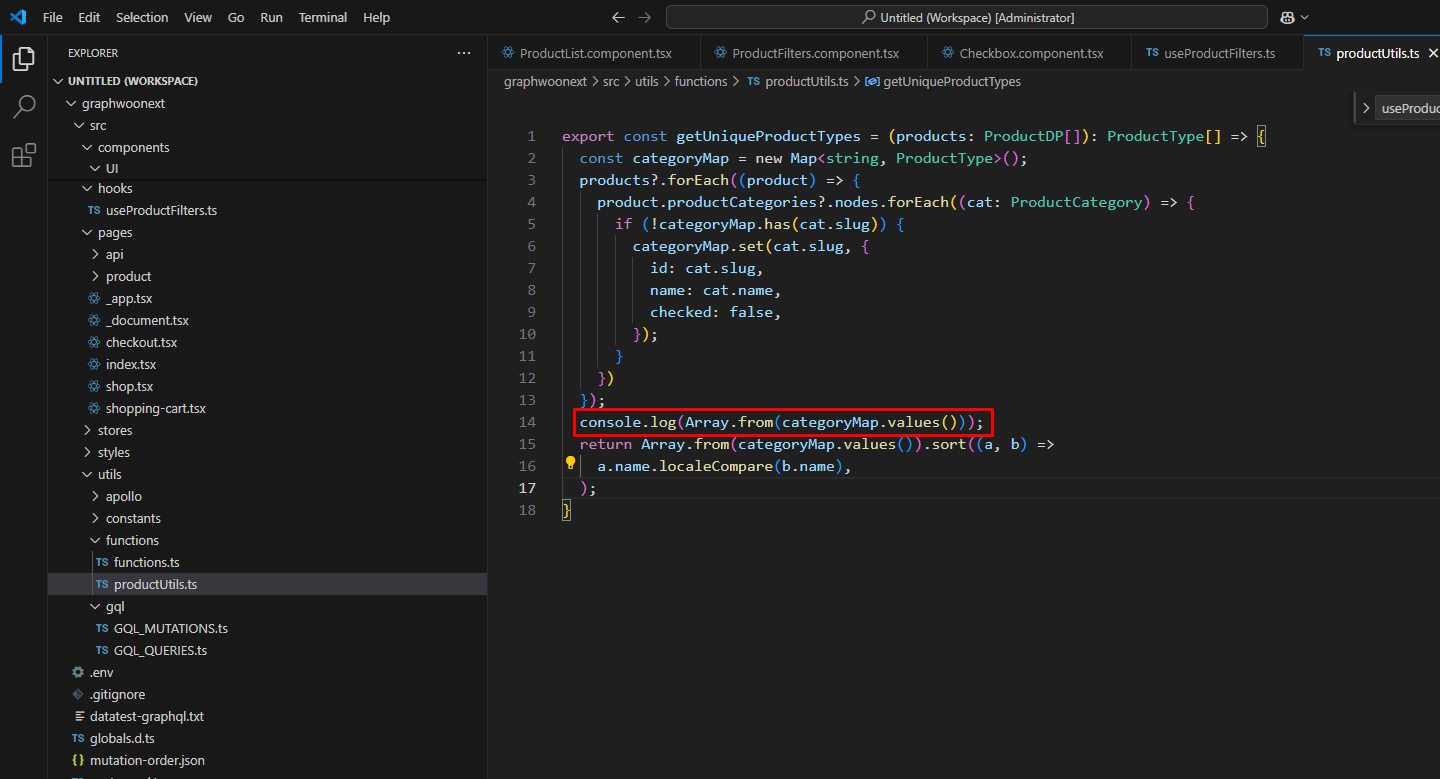Expand the stores folder
Image resolution: width=1440 pixels, height=779 pixels.
pyautogui.click(x=114, y=430)
